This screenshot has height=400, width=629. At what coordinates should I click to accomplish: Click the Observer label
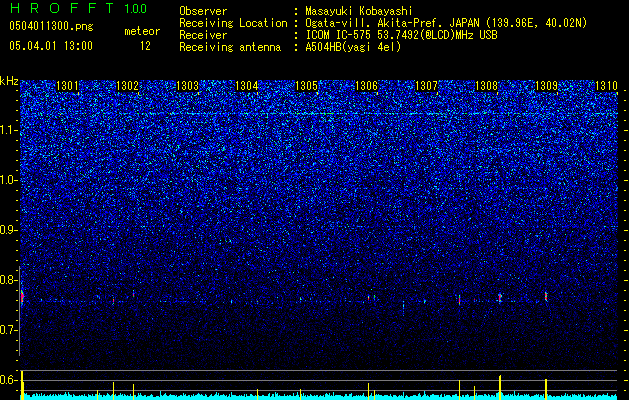(x=203, y=12)
